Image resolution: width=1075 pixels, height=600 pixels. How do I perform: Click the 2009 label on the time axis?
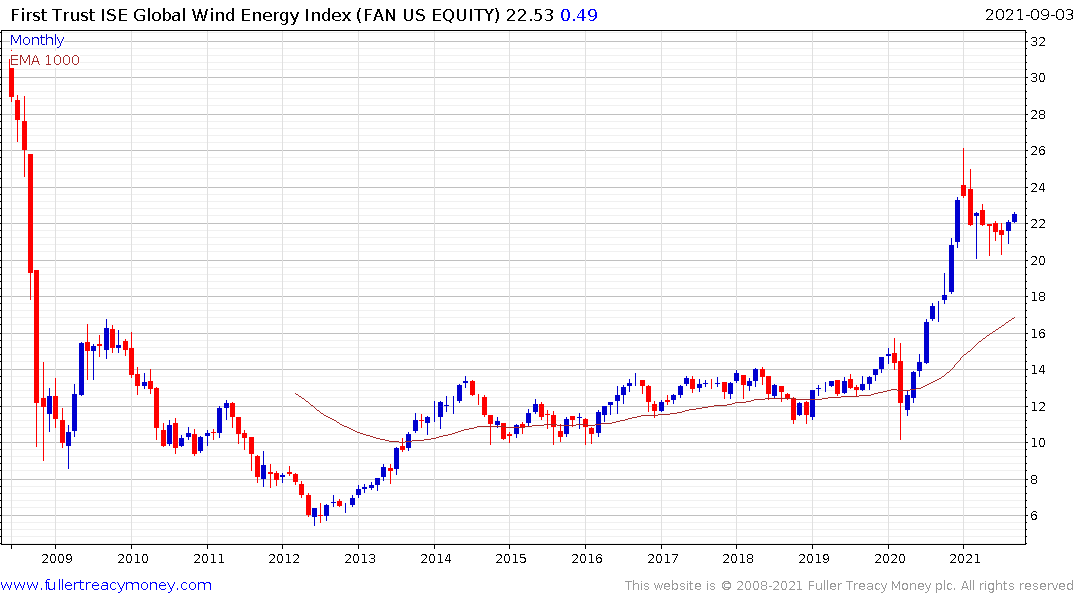[x=57, y=558]
